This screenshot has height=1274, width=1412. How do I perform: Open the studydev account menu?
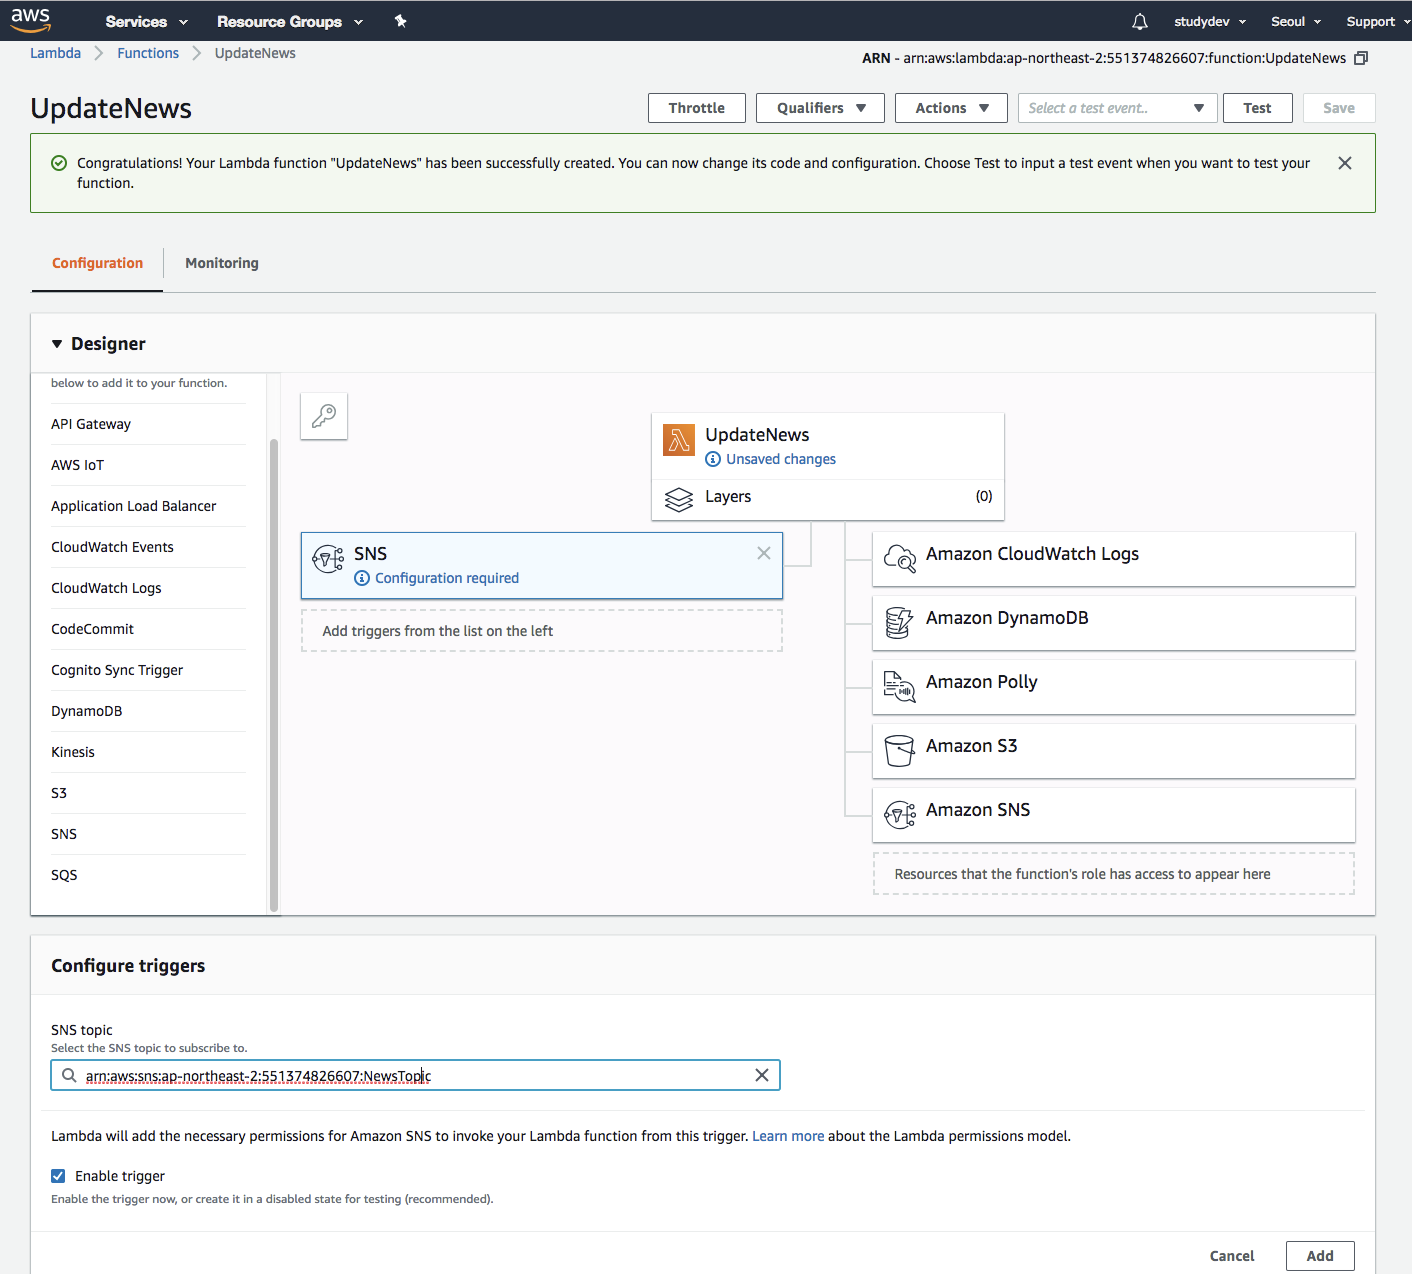pyautogui.click(x=1210, y=21)
